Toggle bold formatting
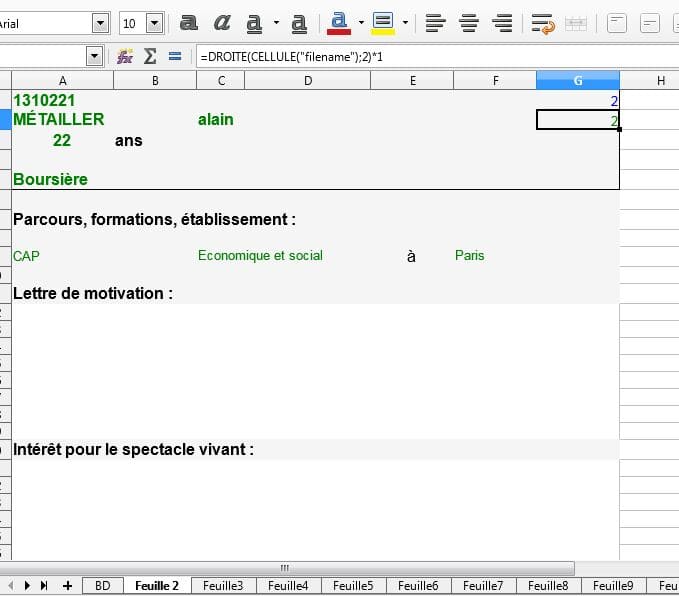 pos(189,23)
